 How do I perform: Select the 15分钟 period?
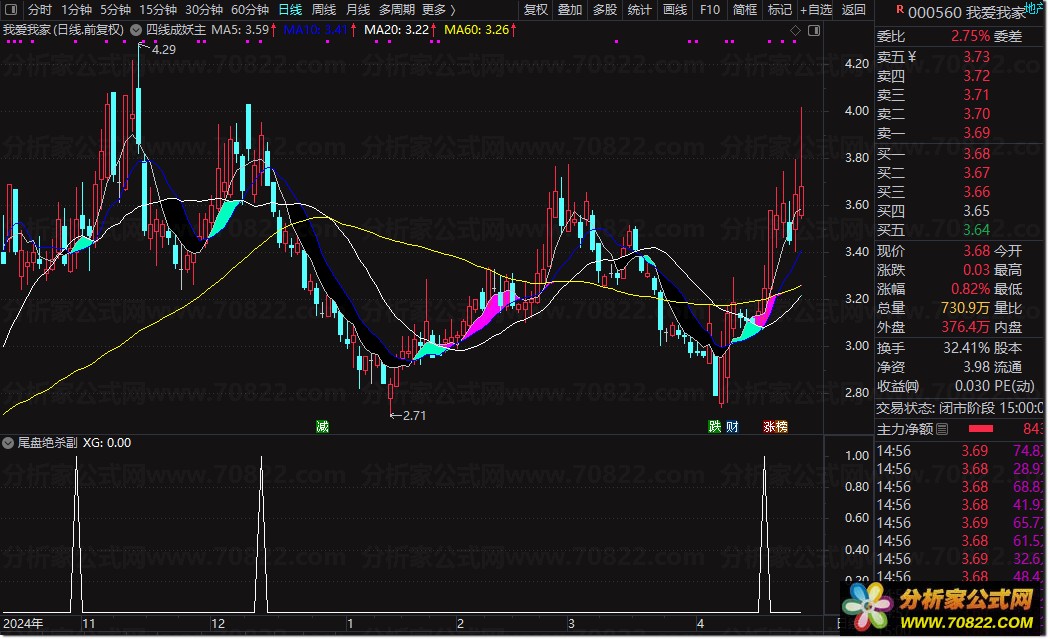pos(157,9)
